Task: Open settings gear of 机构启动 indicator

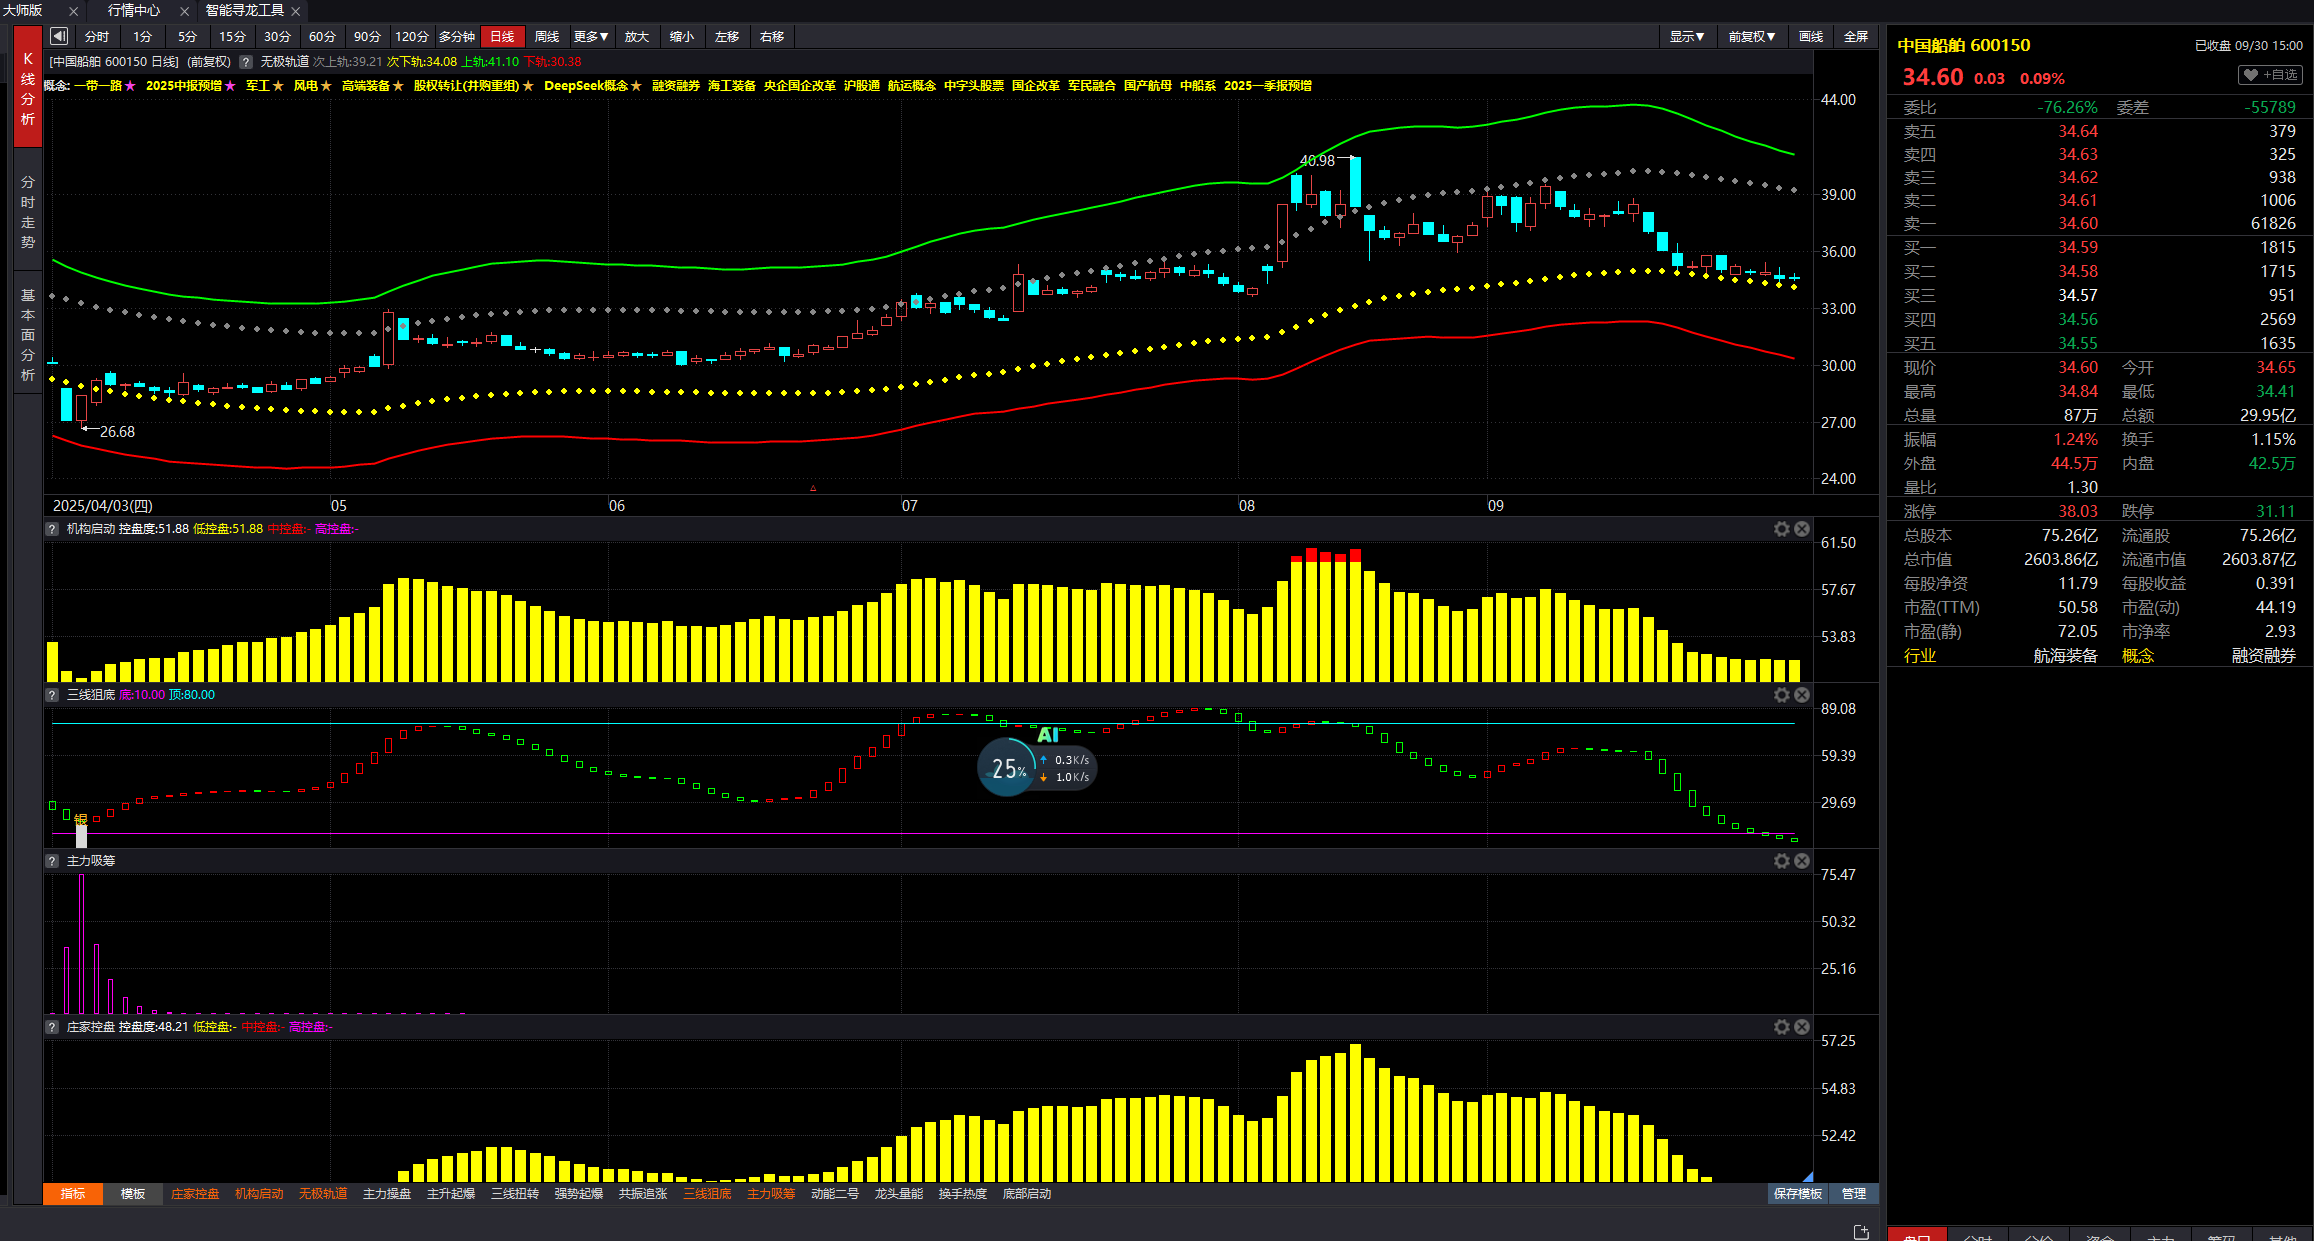Action: (1781, 529)
